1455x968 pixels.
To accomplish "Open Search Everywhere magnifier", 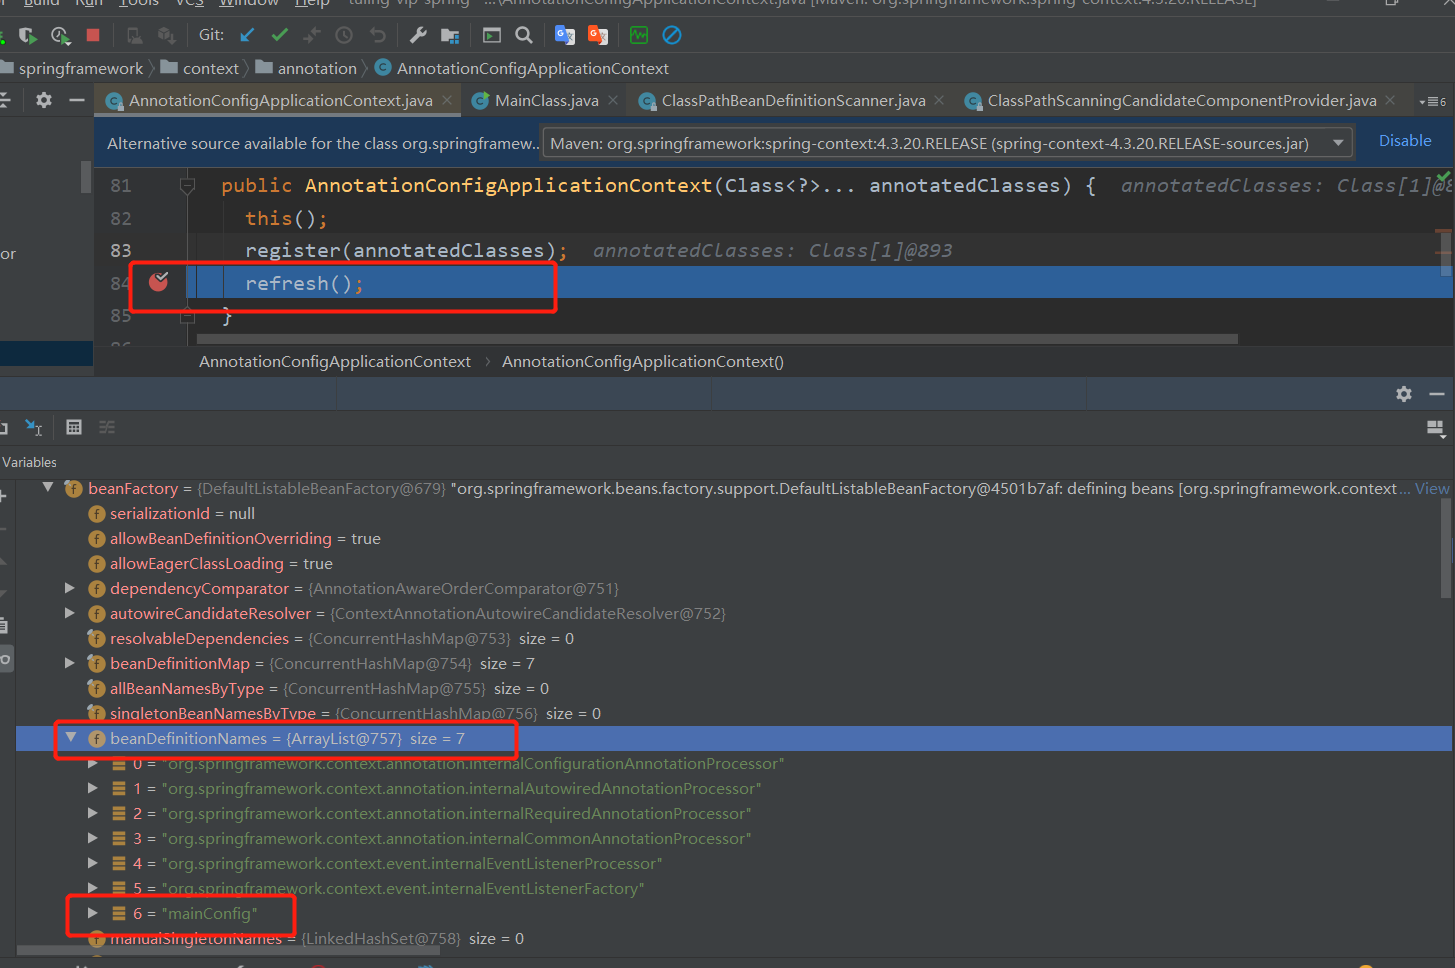I will point(524,35).
